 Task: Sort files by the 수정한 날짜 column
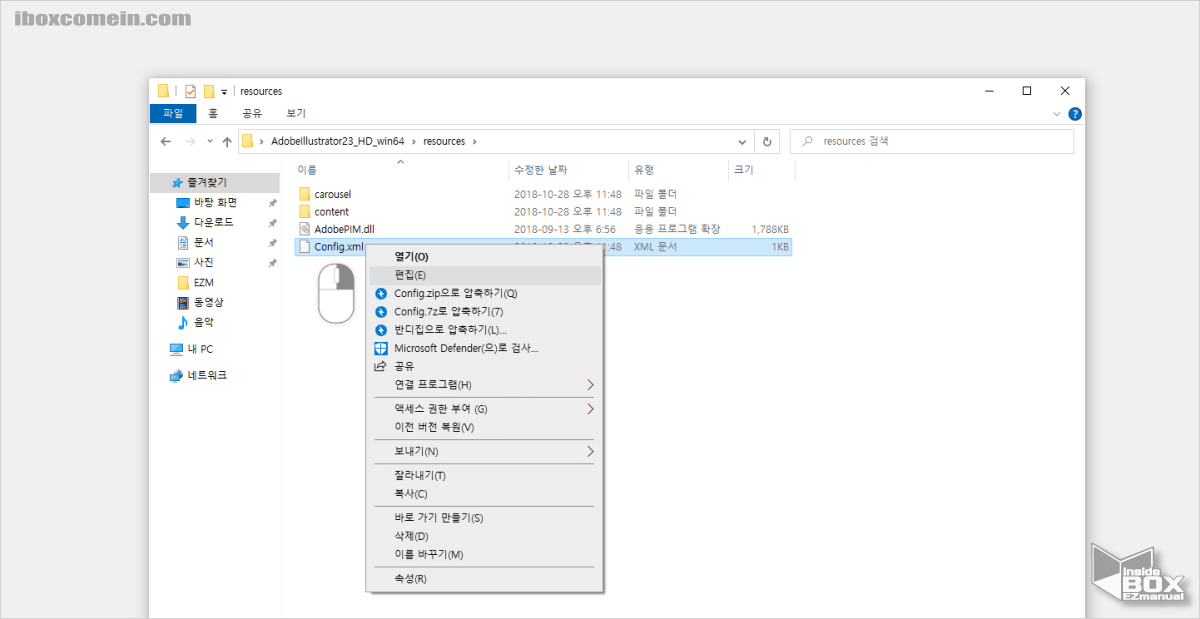(x=543, y=170)
